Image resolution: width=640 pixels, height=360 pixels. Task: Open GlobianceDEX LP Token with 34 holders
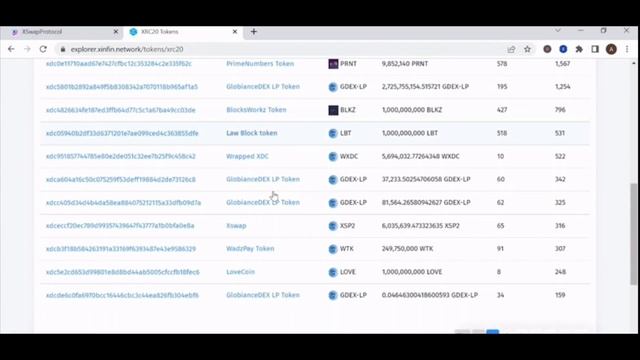tap(263, 295)
